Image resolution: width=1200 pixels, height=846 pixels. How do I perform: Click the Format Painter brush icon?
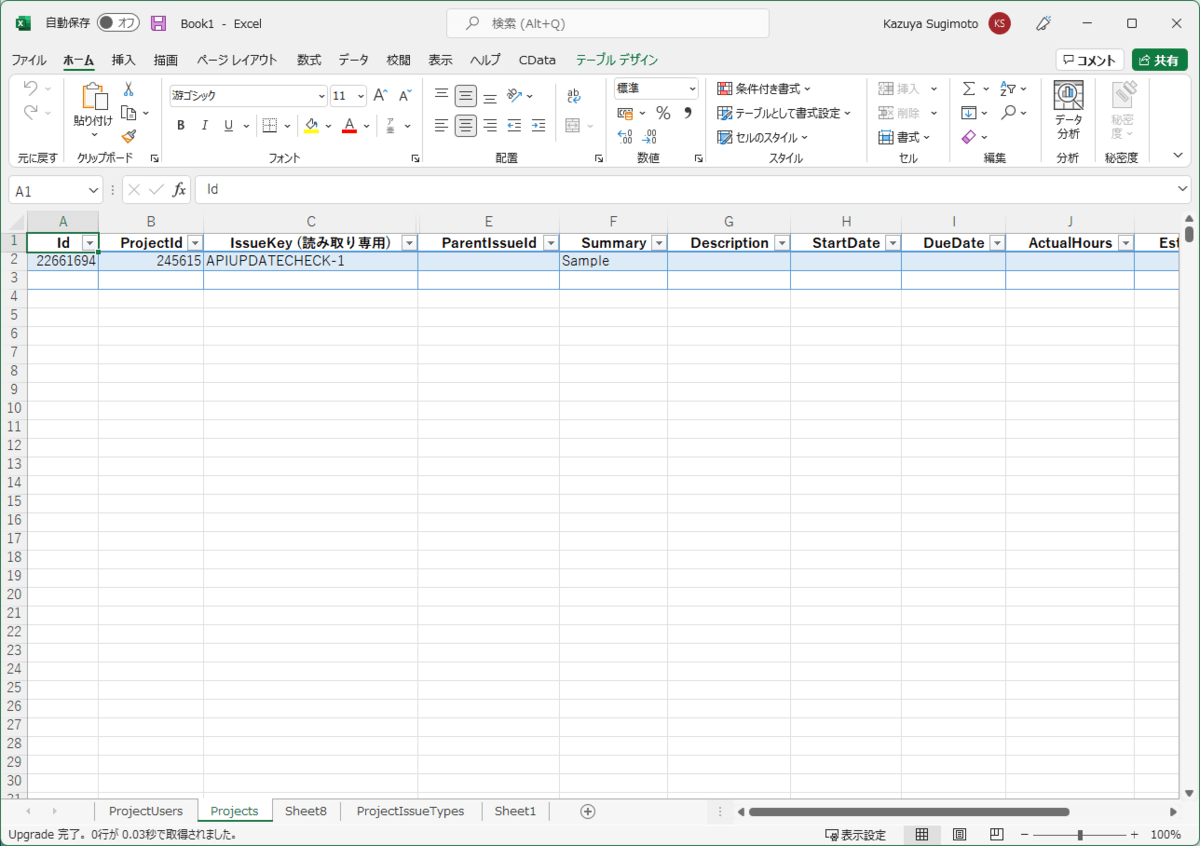coord(128,136)
